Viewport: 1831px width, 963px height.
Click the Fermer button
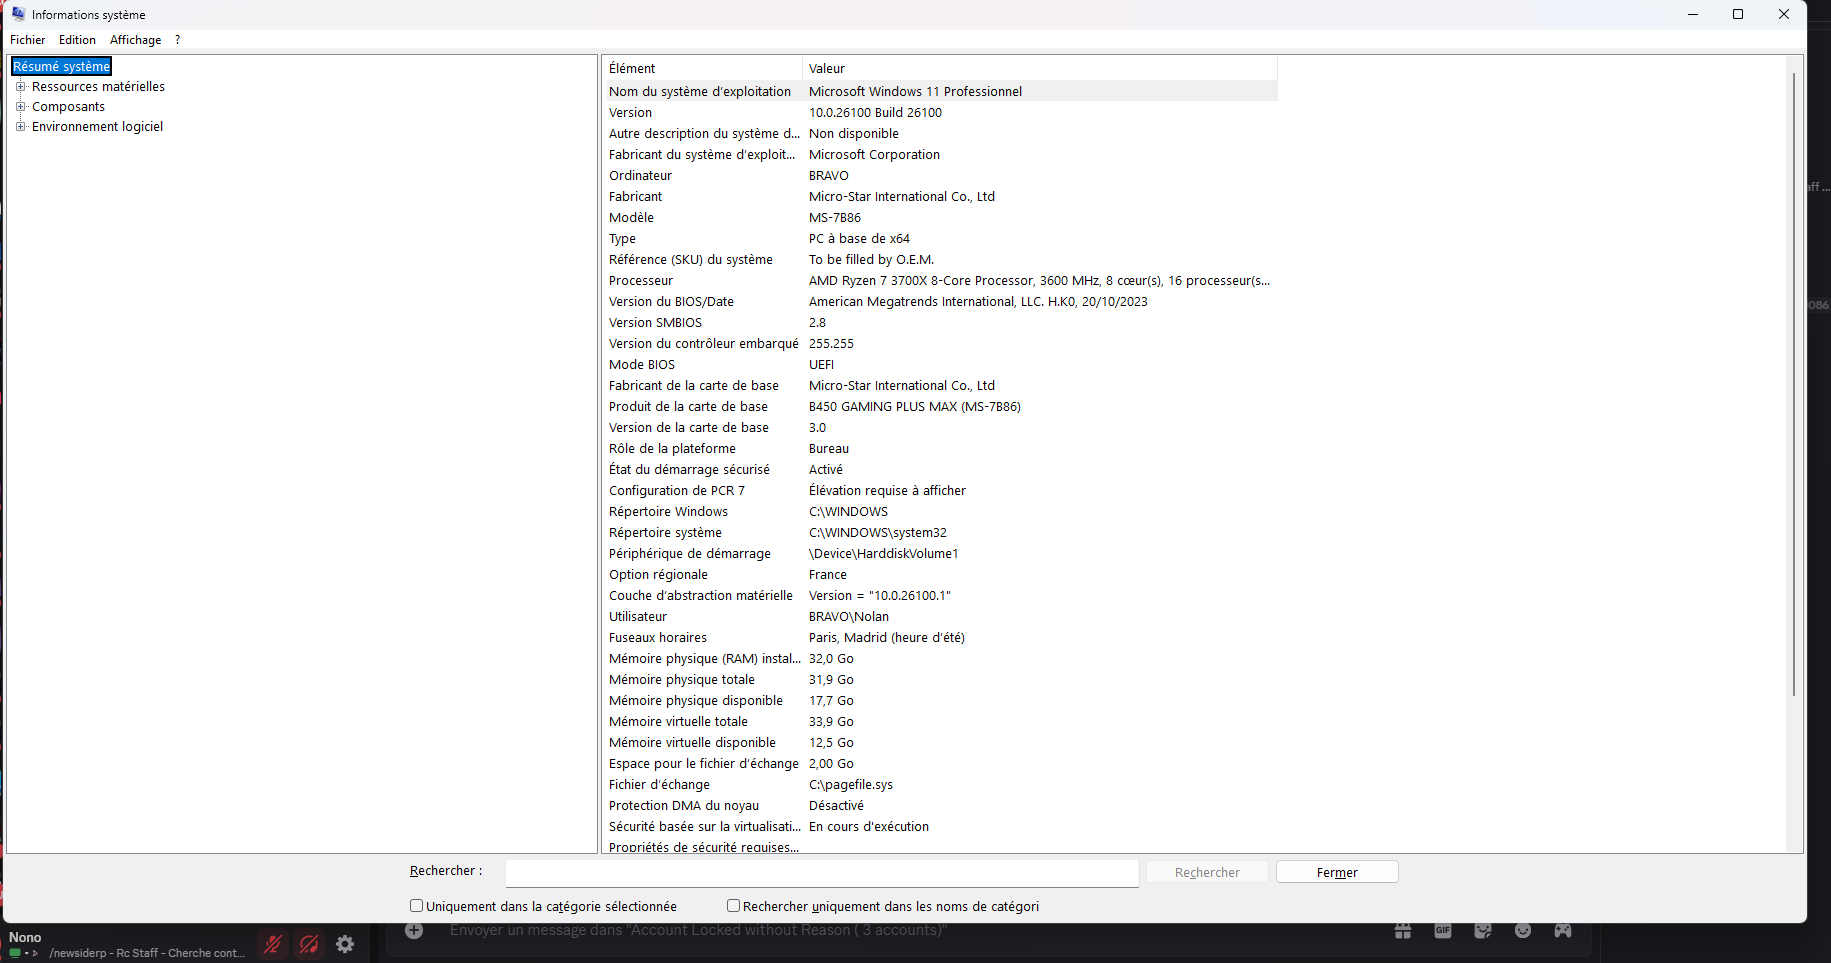click(x=1337, y=873)
